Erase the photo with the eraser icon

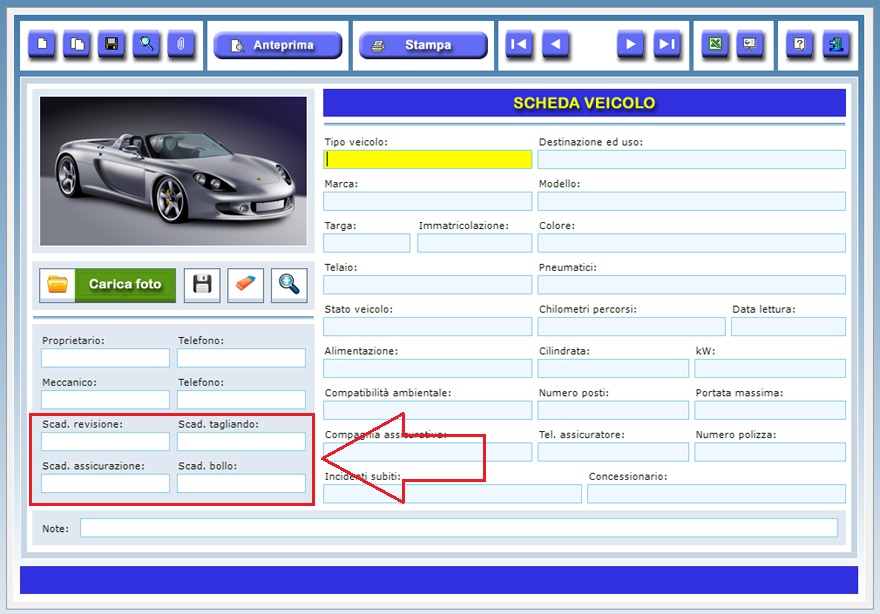click(x=245, y=284)
